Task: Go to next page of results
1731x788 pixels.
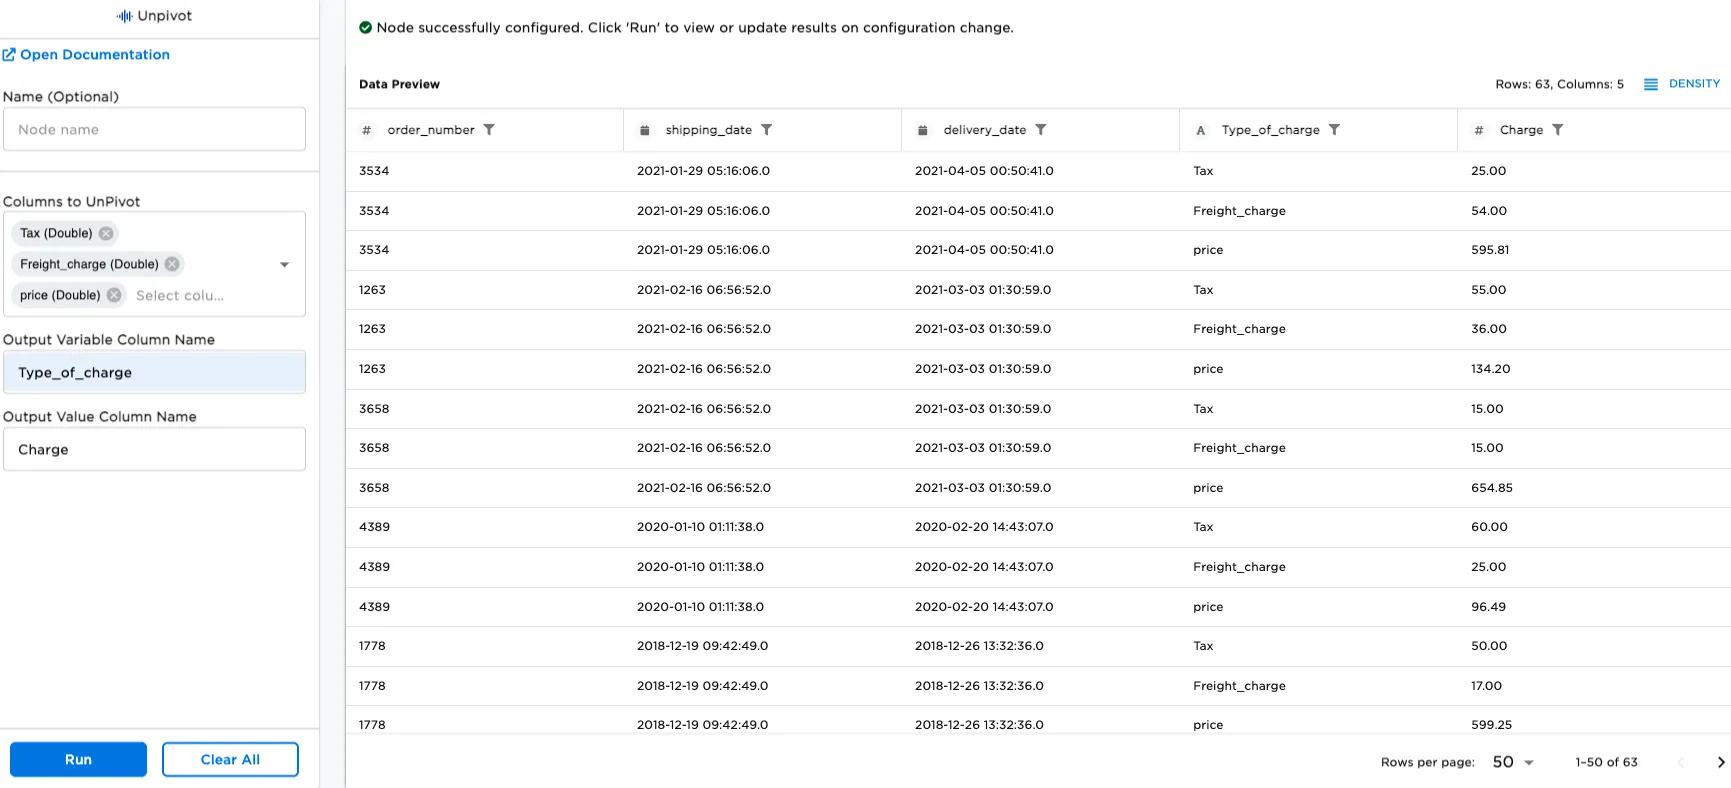Action: pos(1720,762)
